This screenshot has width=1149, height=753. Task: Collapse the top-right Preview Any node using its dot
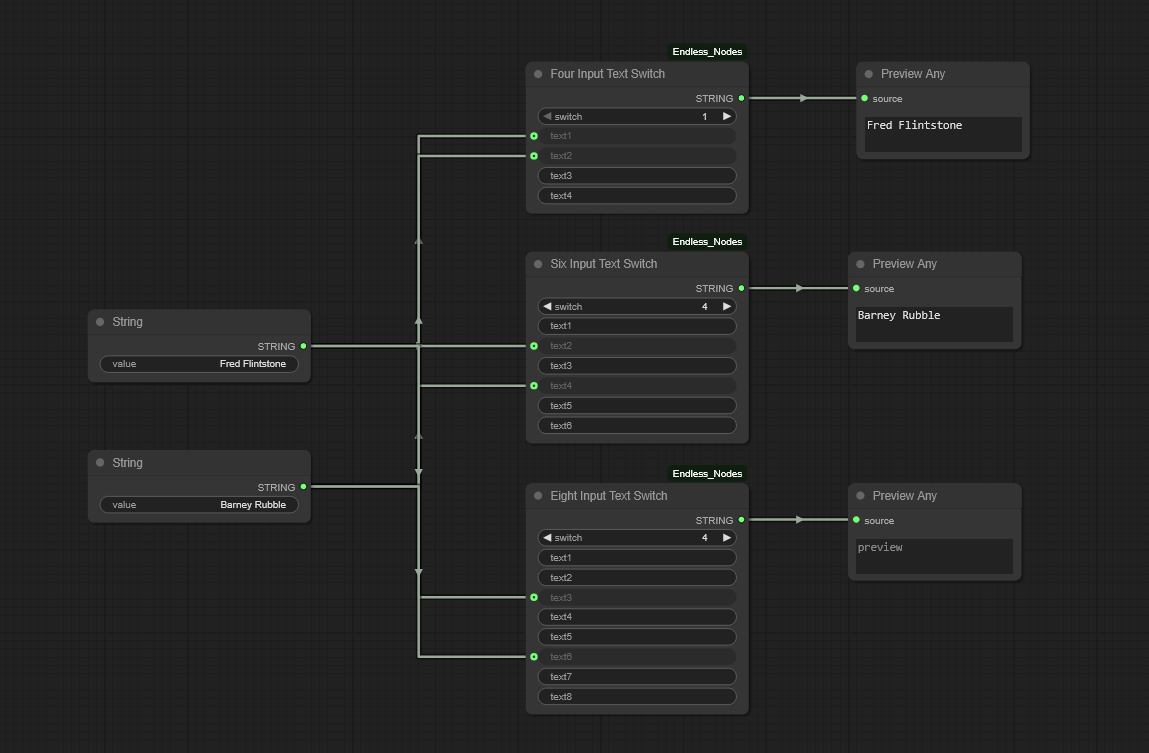(868, 74)
